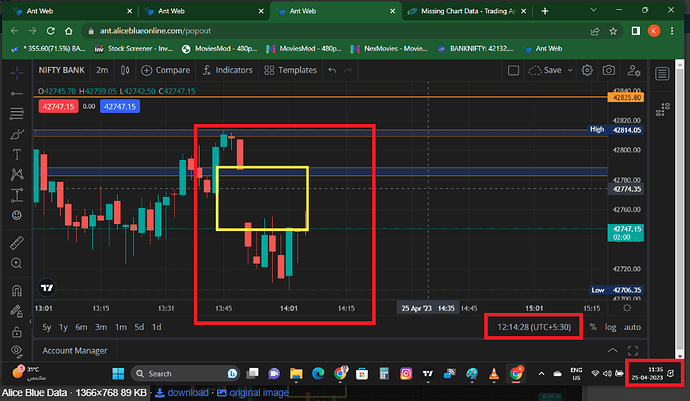Switch to the first Ant Web tab

tap(73, 11)
